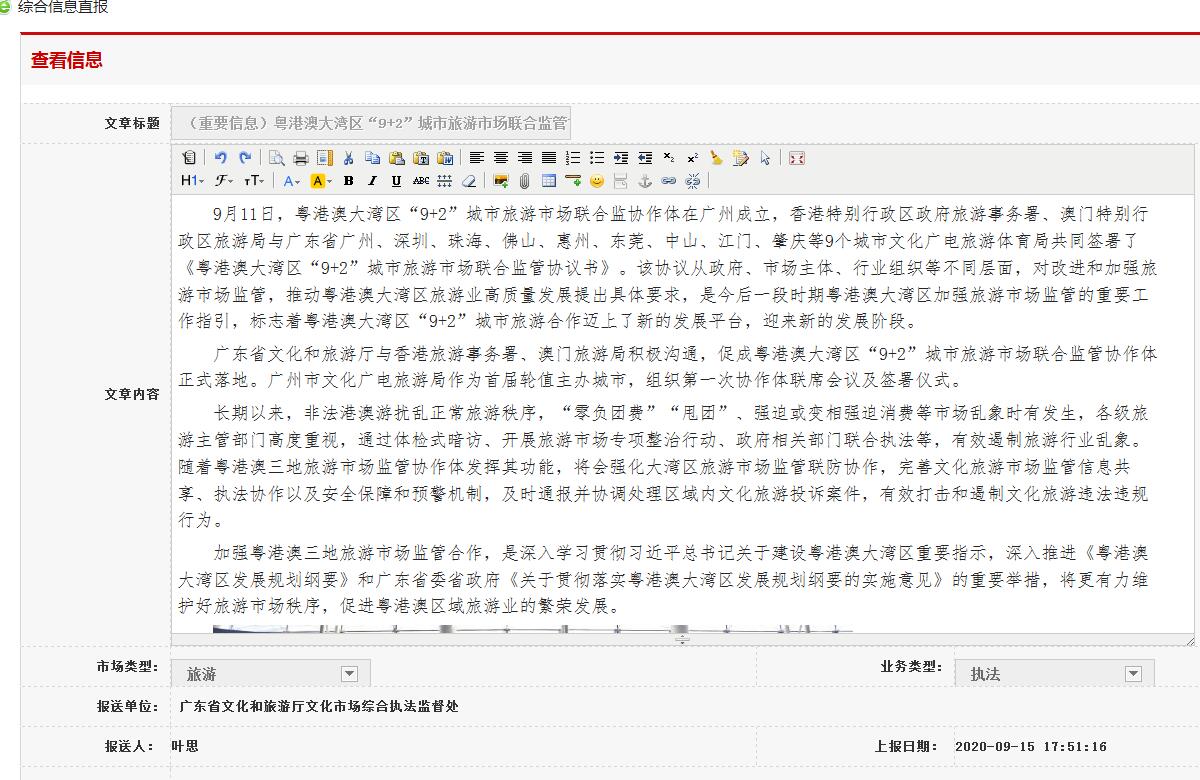Toggle italic formatting
The height and width of the screenshot is (780, 1200).
tap(372, 181)
